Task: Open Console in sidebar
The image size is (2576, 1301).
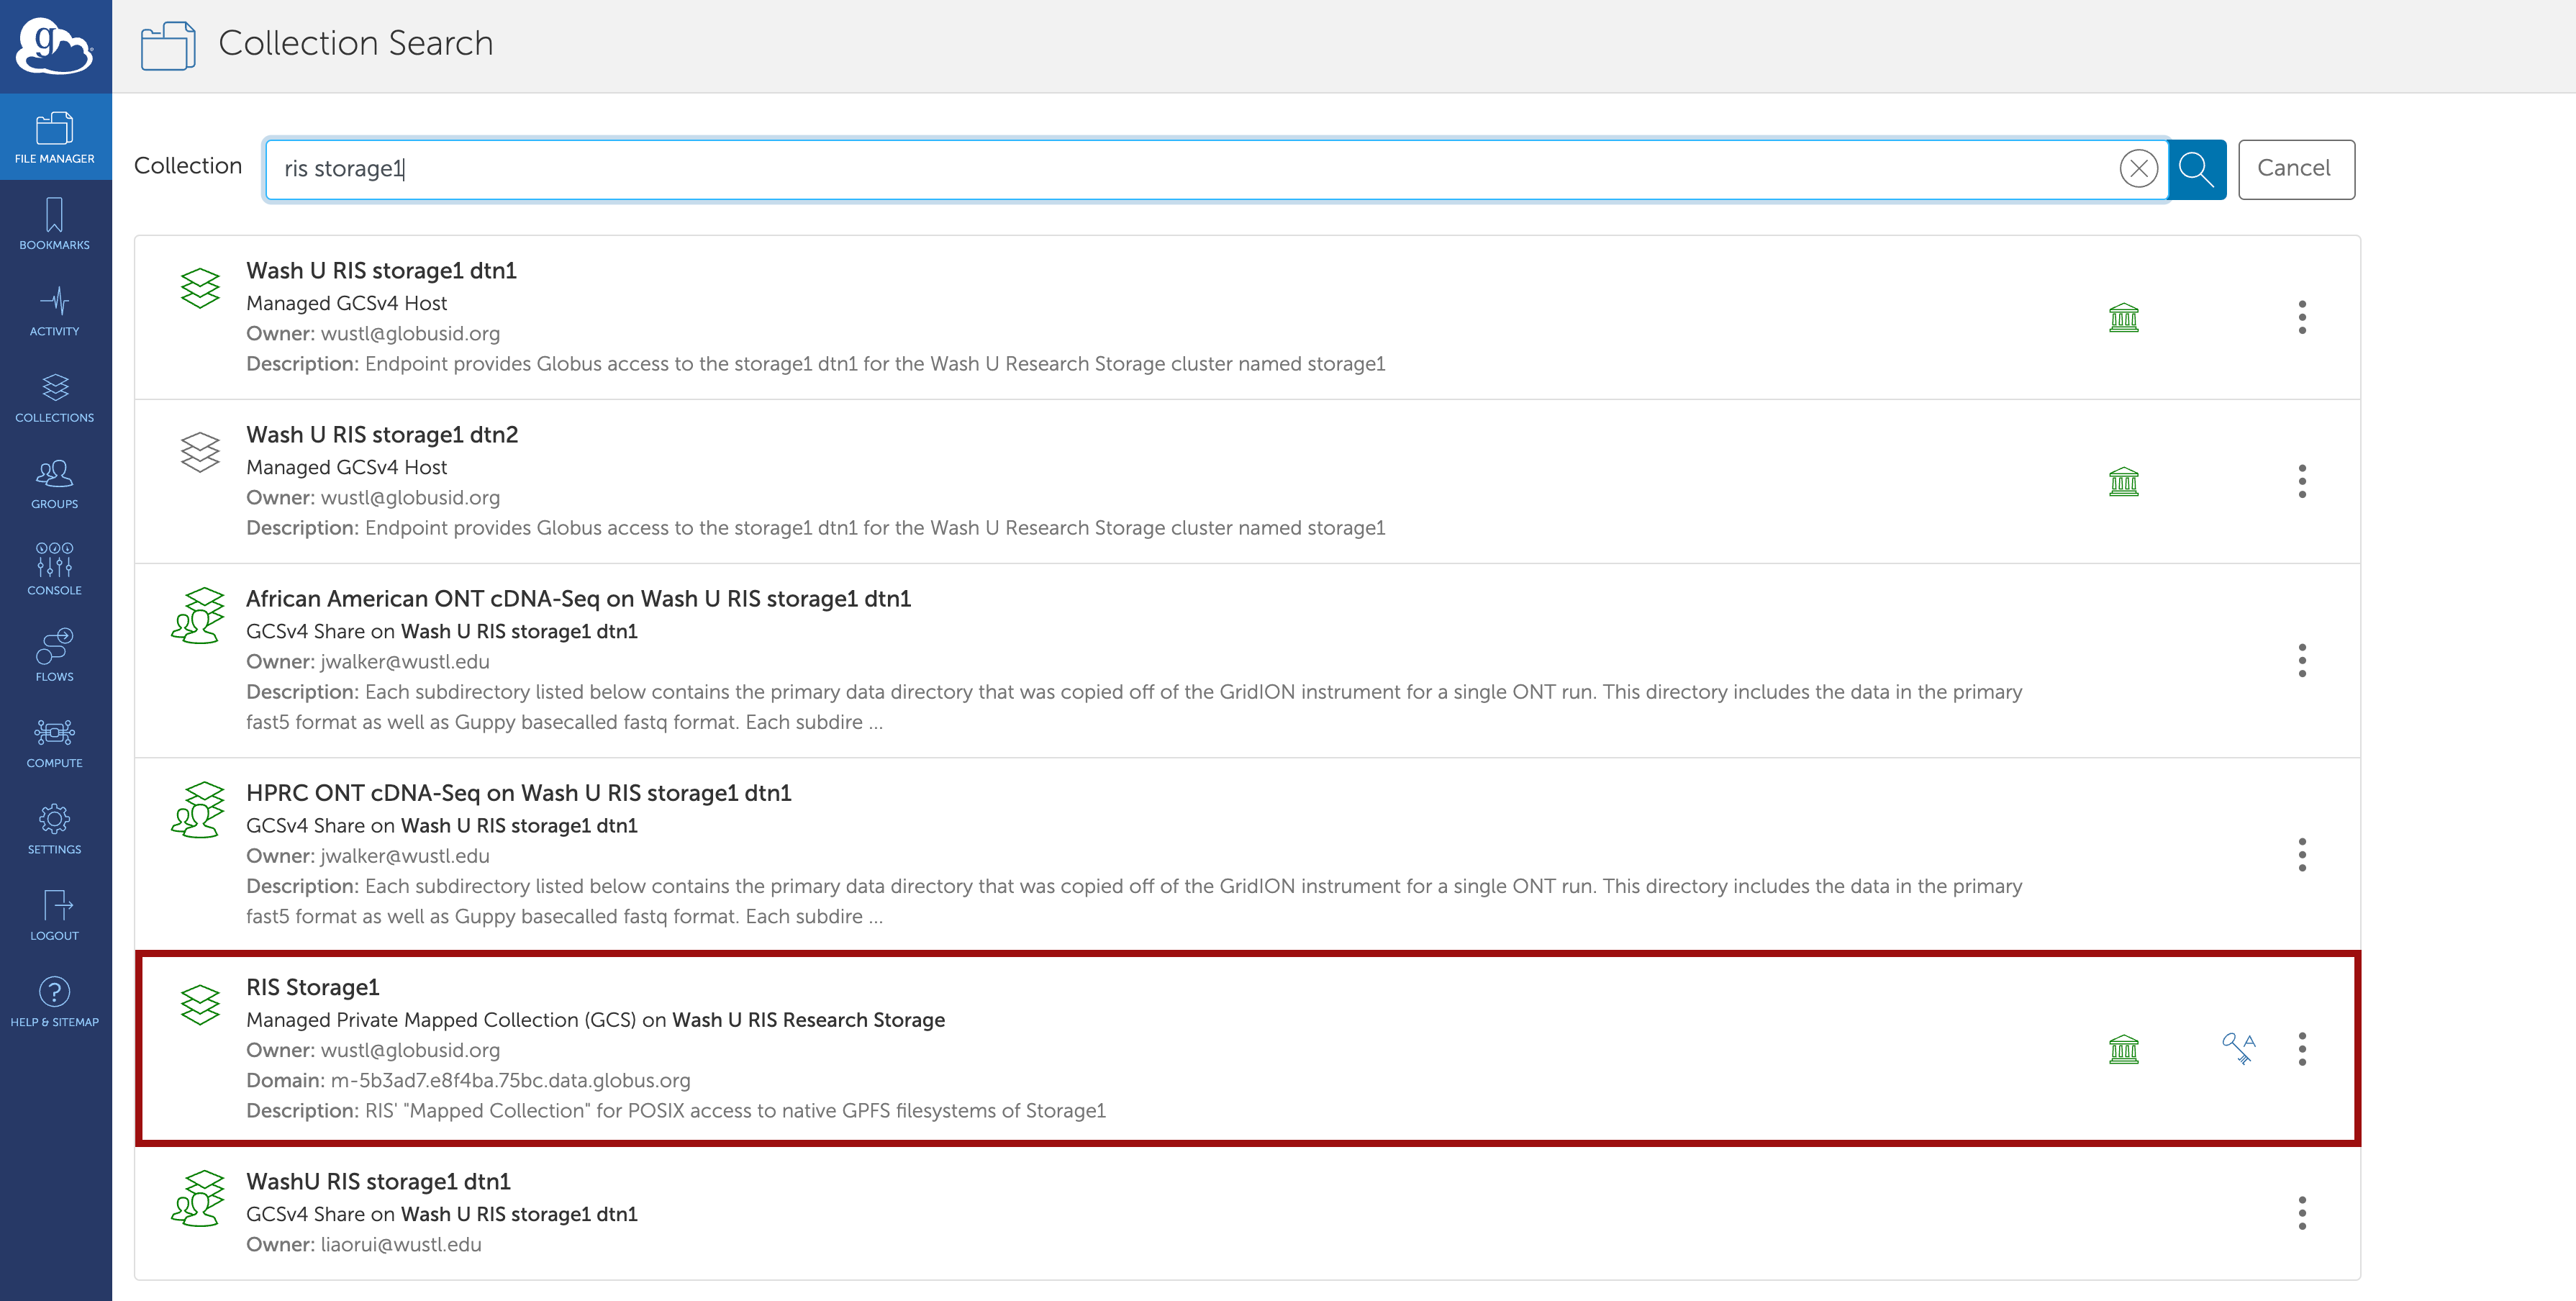Action: click(x=55, y=569)
